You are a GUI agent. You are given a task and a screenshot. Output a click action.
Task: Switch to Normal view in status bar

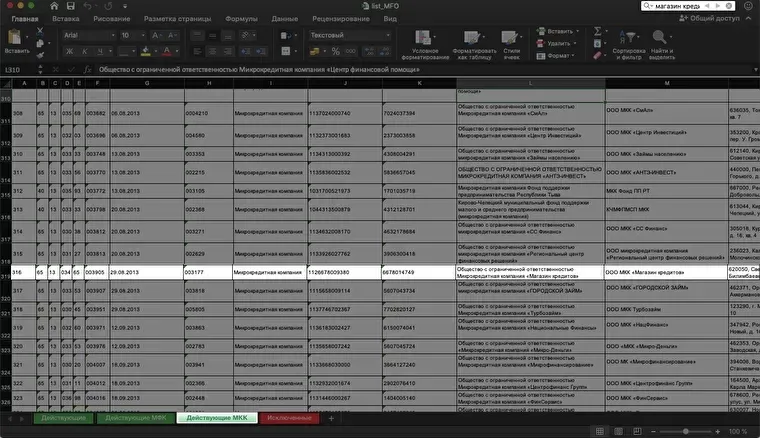point(600,431)
